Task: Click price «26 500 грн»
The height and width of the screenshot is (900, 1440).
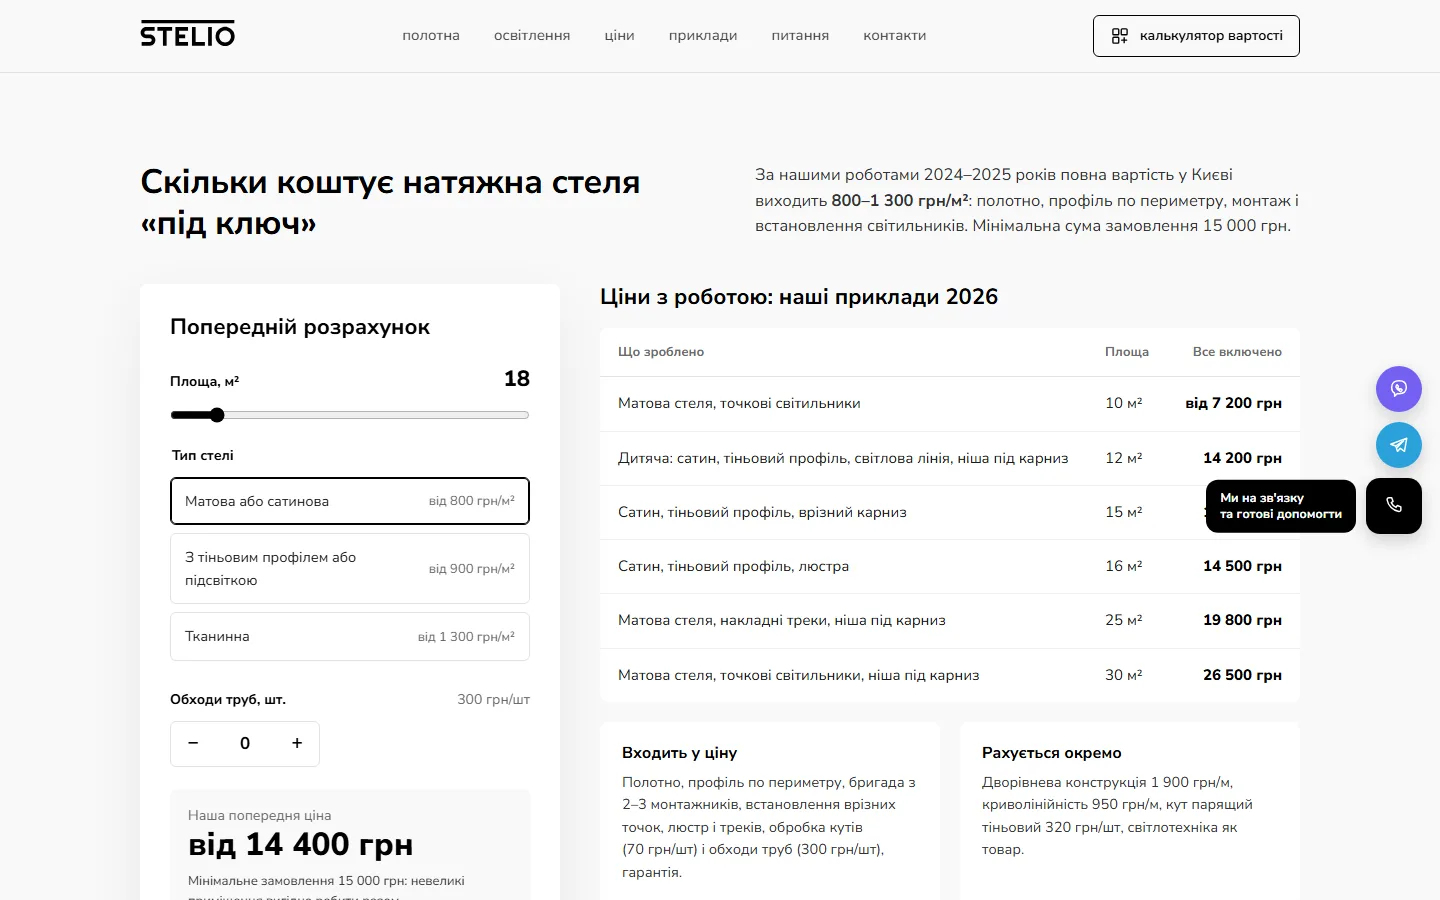Action: pyautogui.click(x=1242, y=675)
